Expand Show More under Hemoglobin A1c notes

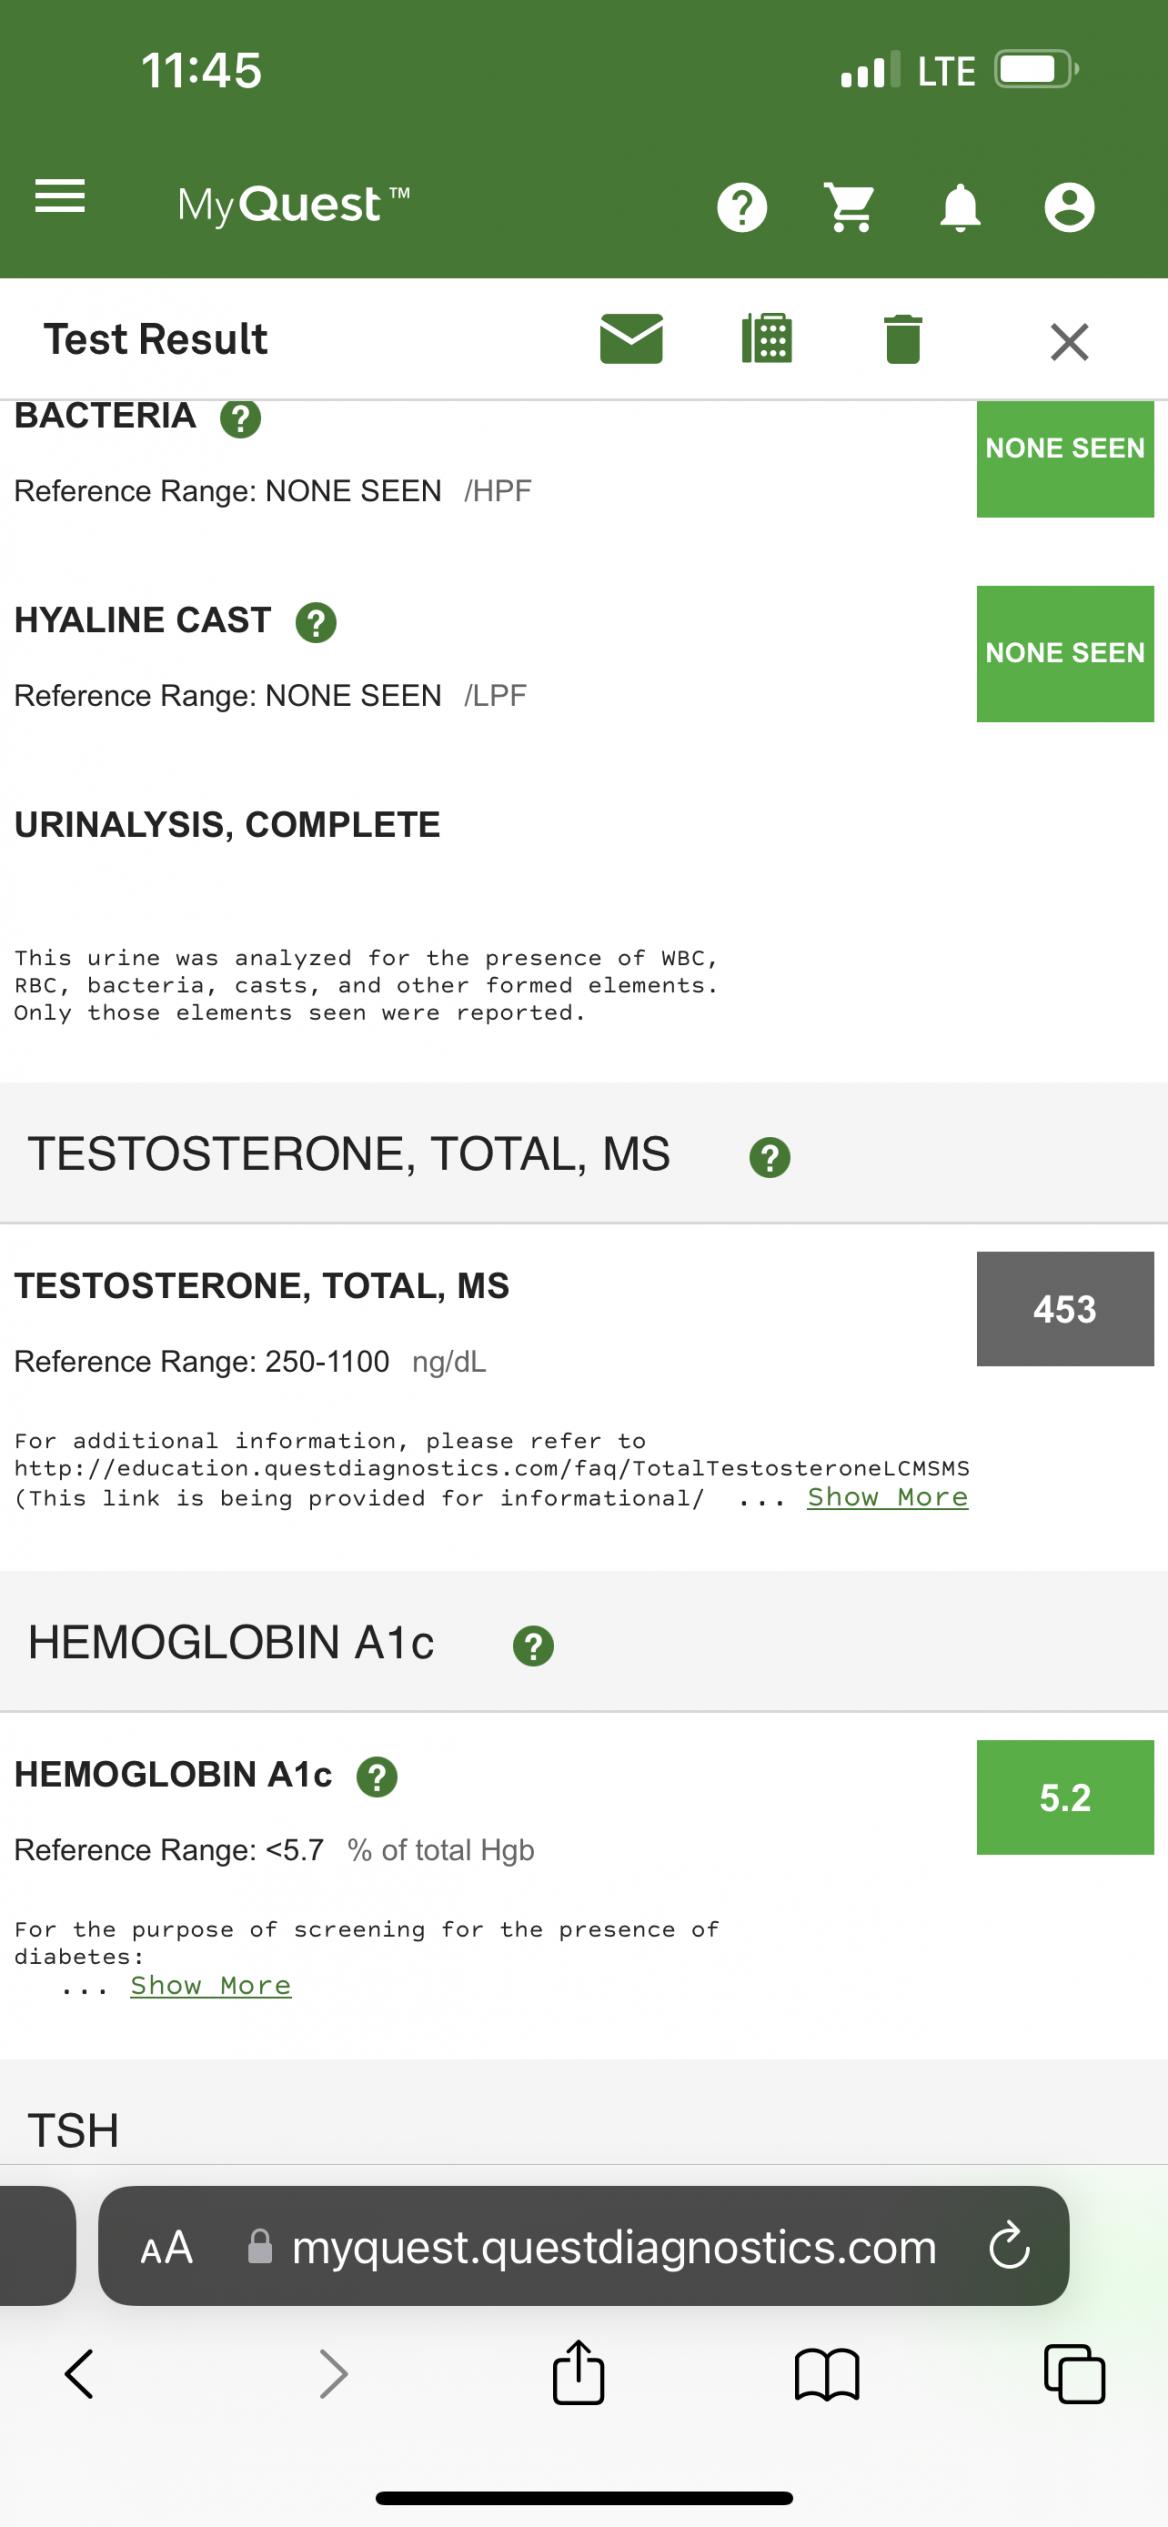(x=211, y=1985)
